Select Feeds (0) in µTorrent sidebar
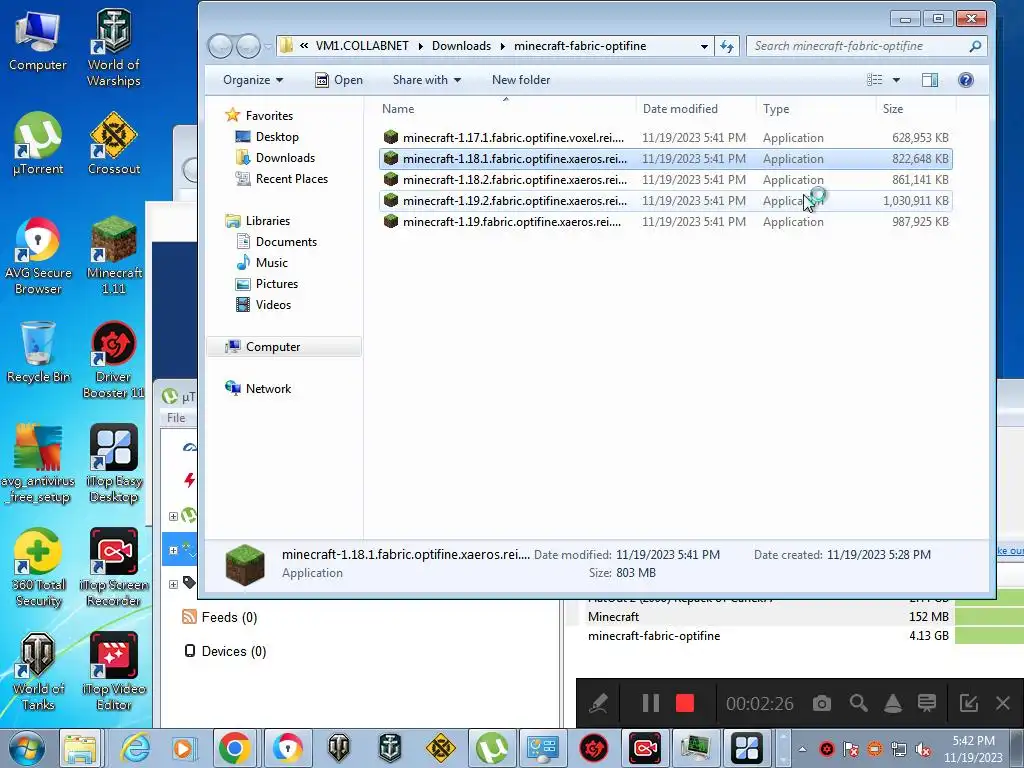This screenshot has width=1024, height=768. click(x=220, y=617)
